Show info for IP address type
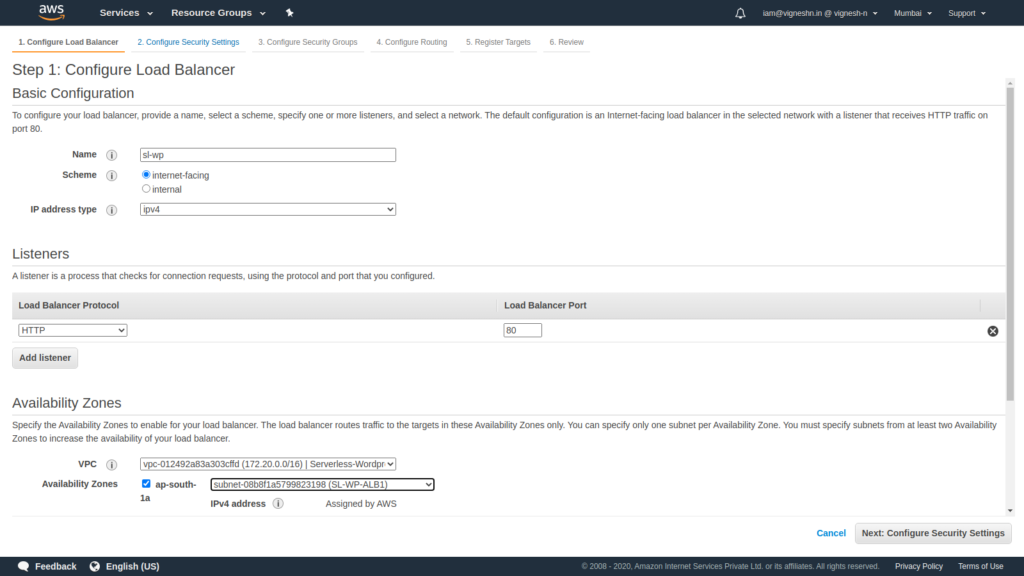The width and height of the screenshot is (1024, 576). [x=112, y=210]
